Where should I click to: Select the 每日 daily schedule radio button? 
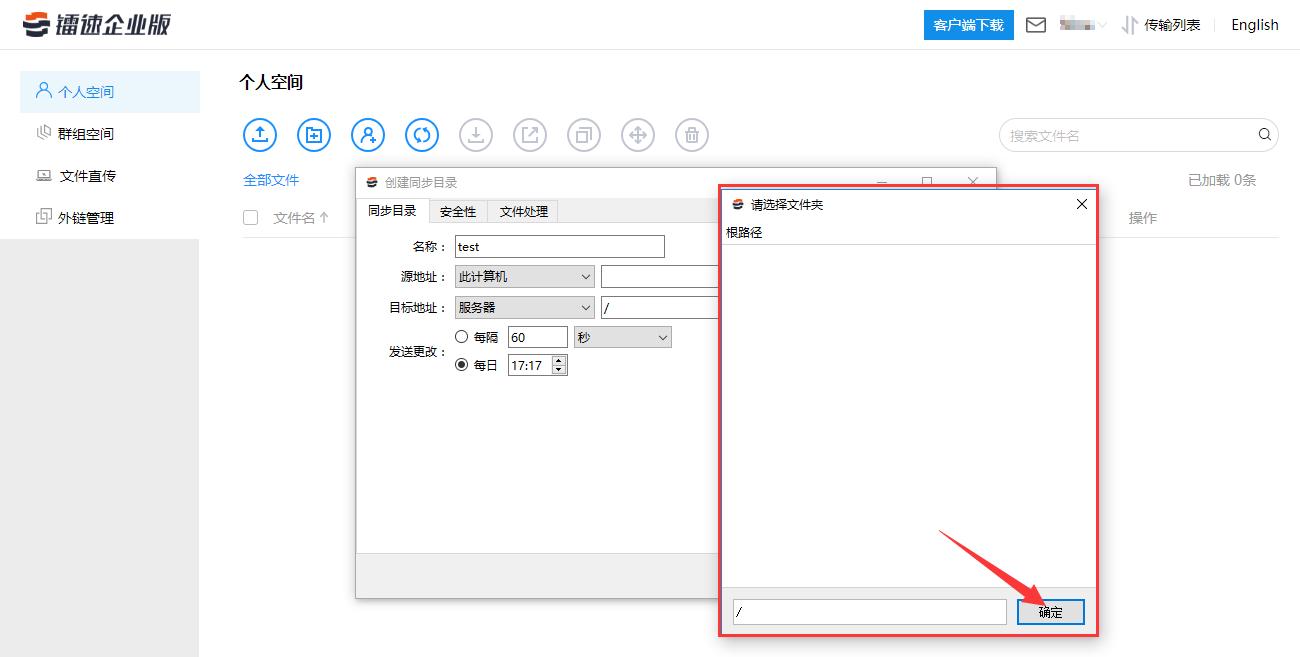coord(459,365)
